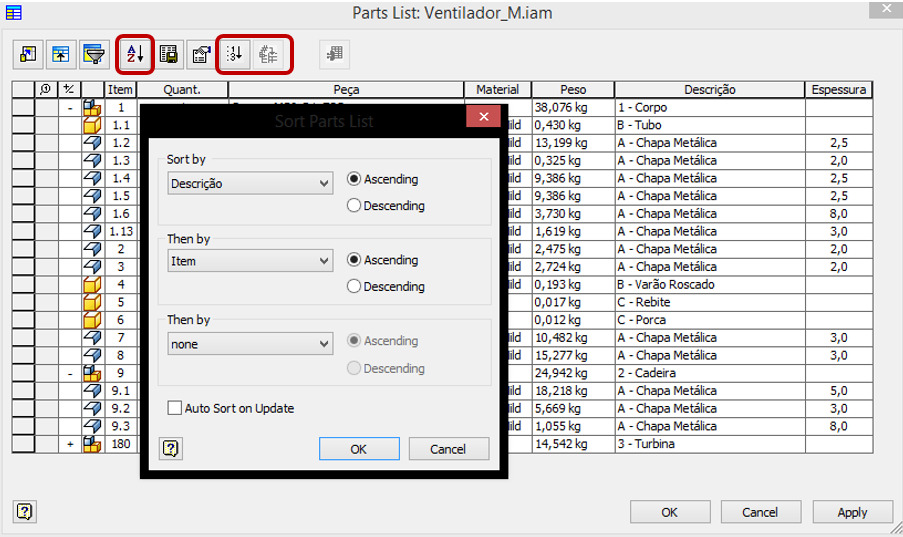The width and height of the screenshot is (903, 537).
Task: Click the part icon for item 5
Action: 92,302
